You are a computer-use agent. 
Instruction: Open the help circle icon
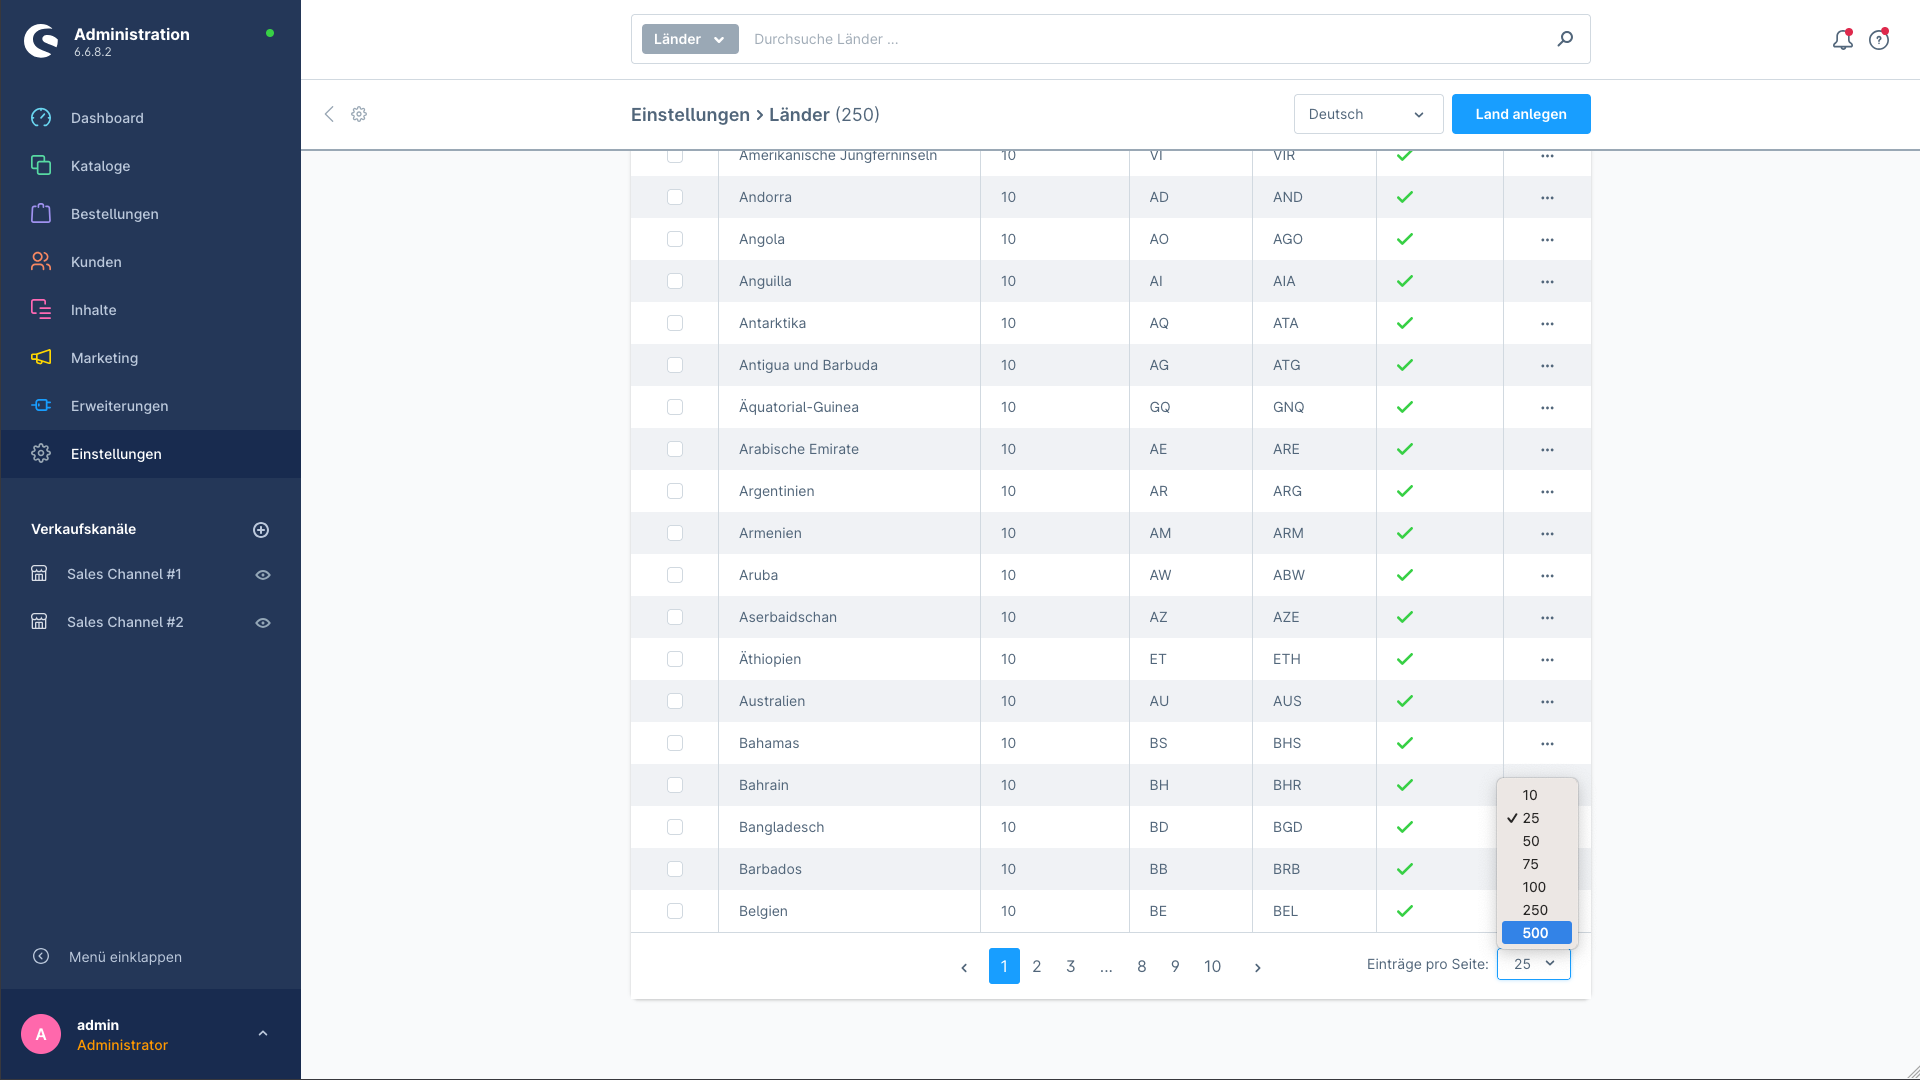click(1879, 40)
